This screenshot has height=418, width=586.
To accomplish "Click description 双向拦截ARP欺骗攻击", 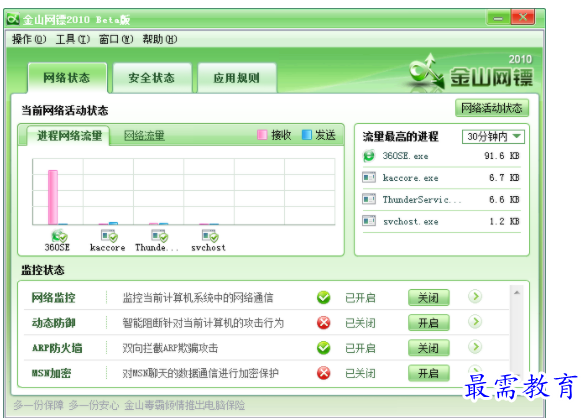I will click(170, 348).
